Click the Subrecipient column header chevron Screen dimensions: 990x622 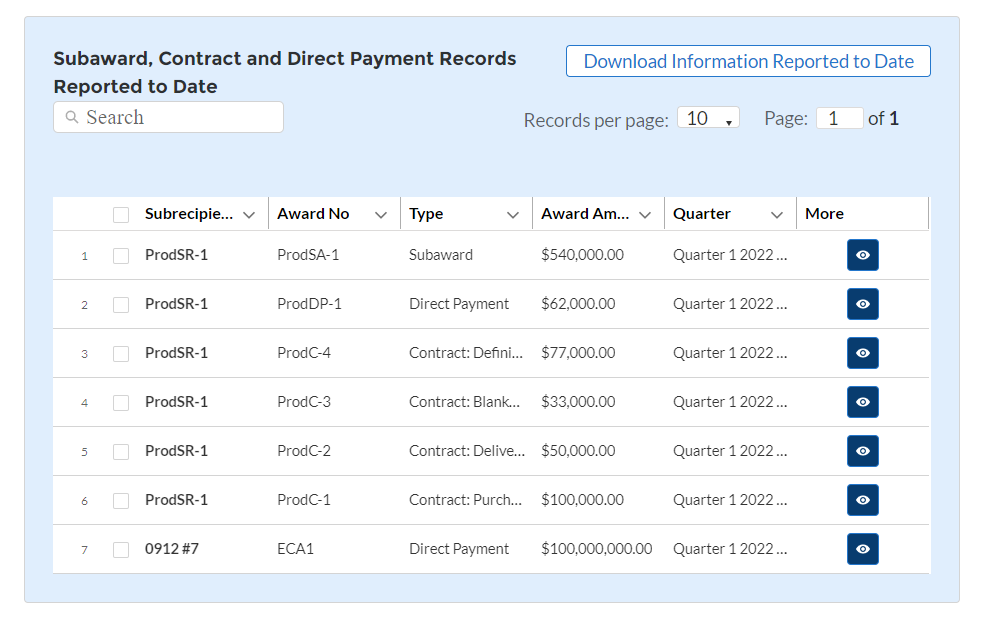(x=249, y=215)
